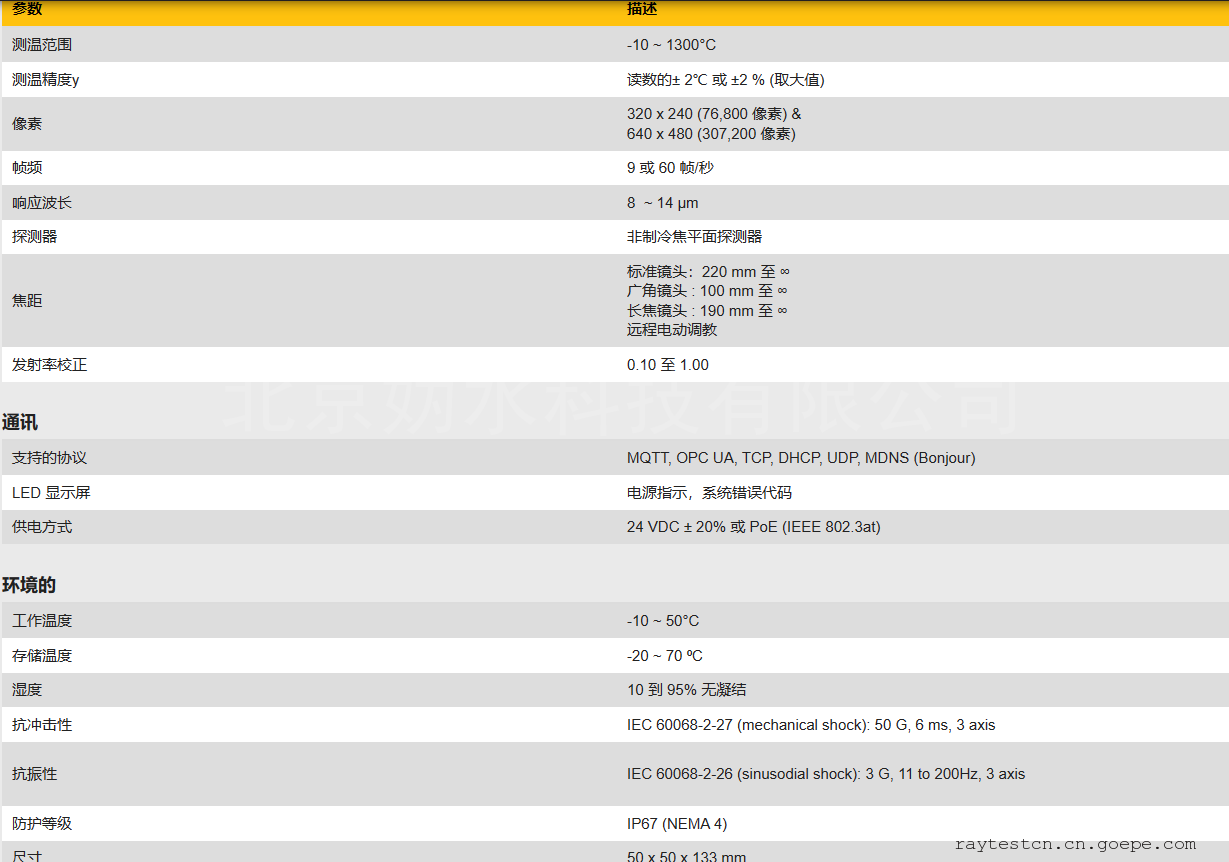Click the 发射率校正 row label
This screenshot has height=862, width=1229.
point(49,365)
